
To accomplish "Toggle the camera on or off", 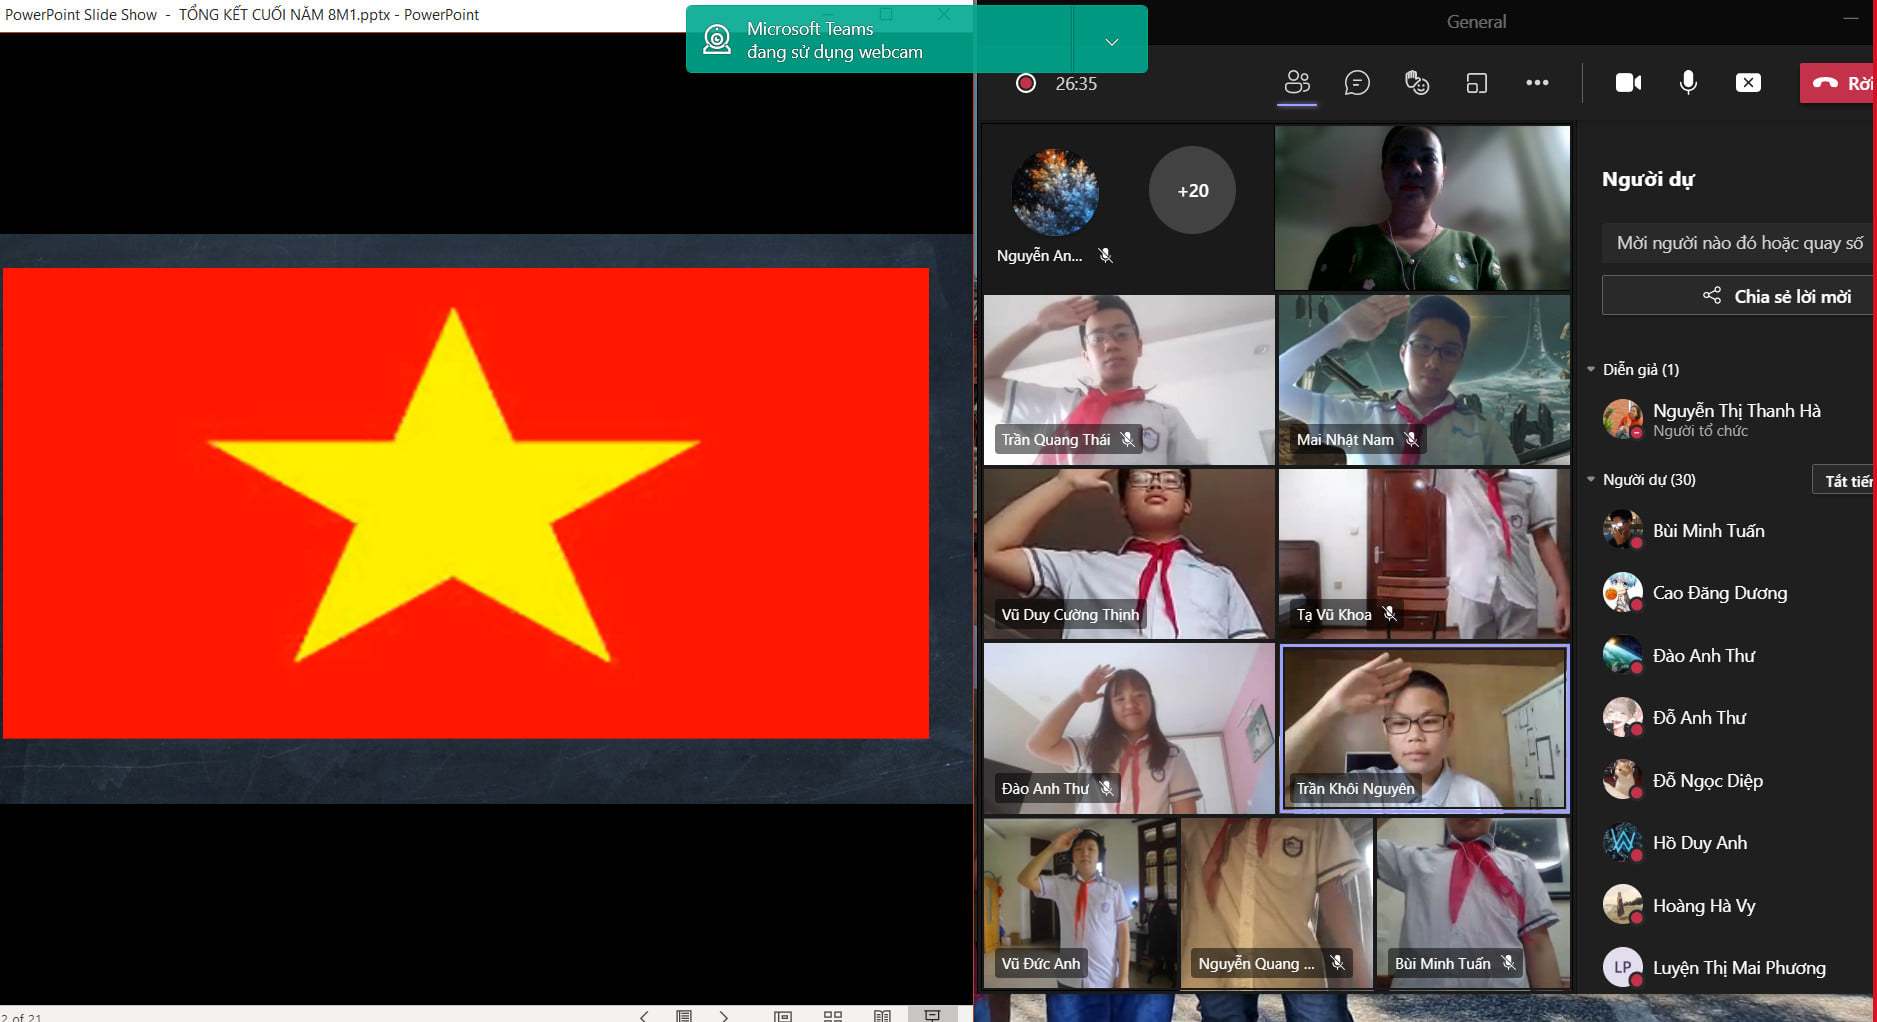I will click(x=1628, y=83).
